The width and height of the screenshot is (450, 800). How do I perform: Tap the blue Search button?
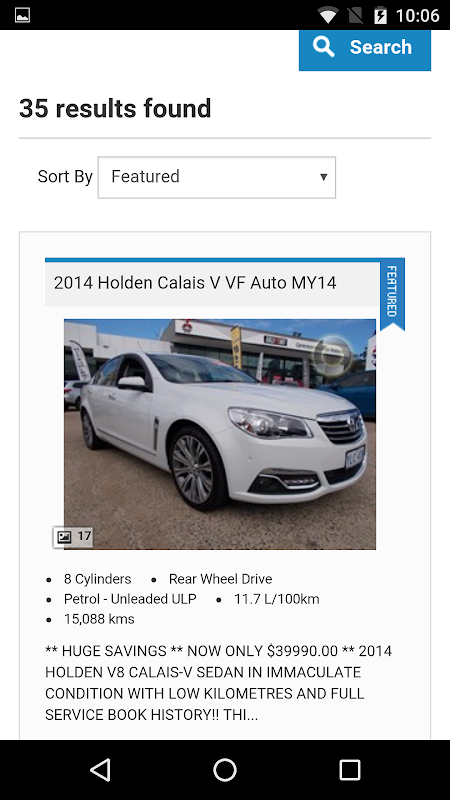[365, 49]
